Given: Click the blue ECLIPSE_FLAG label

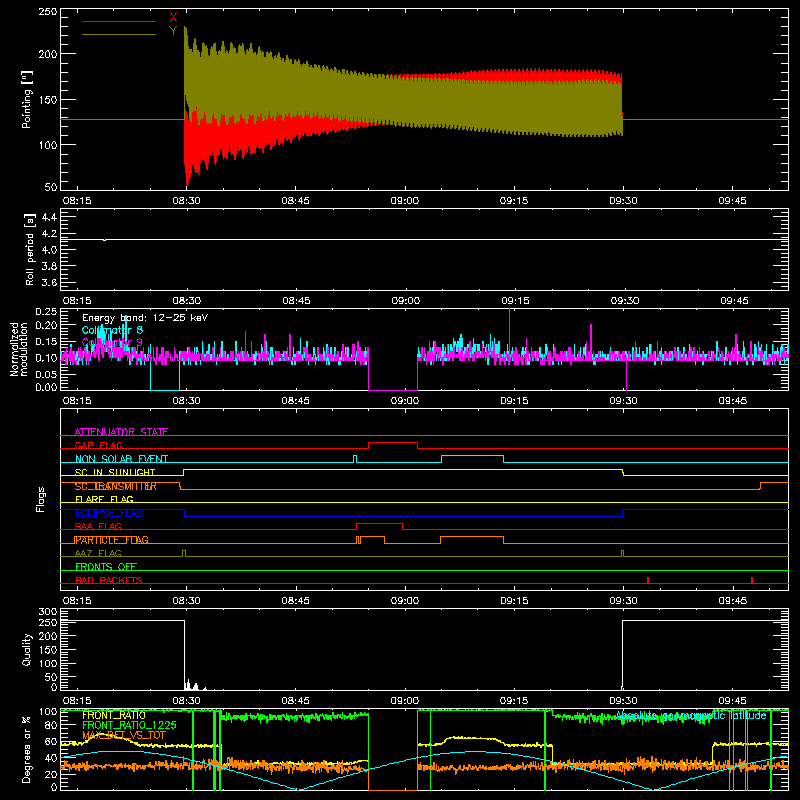Looking at the screenshot, I should point(109,513).
